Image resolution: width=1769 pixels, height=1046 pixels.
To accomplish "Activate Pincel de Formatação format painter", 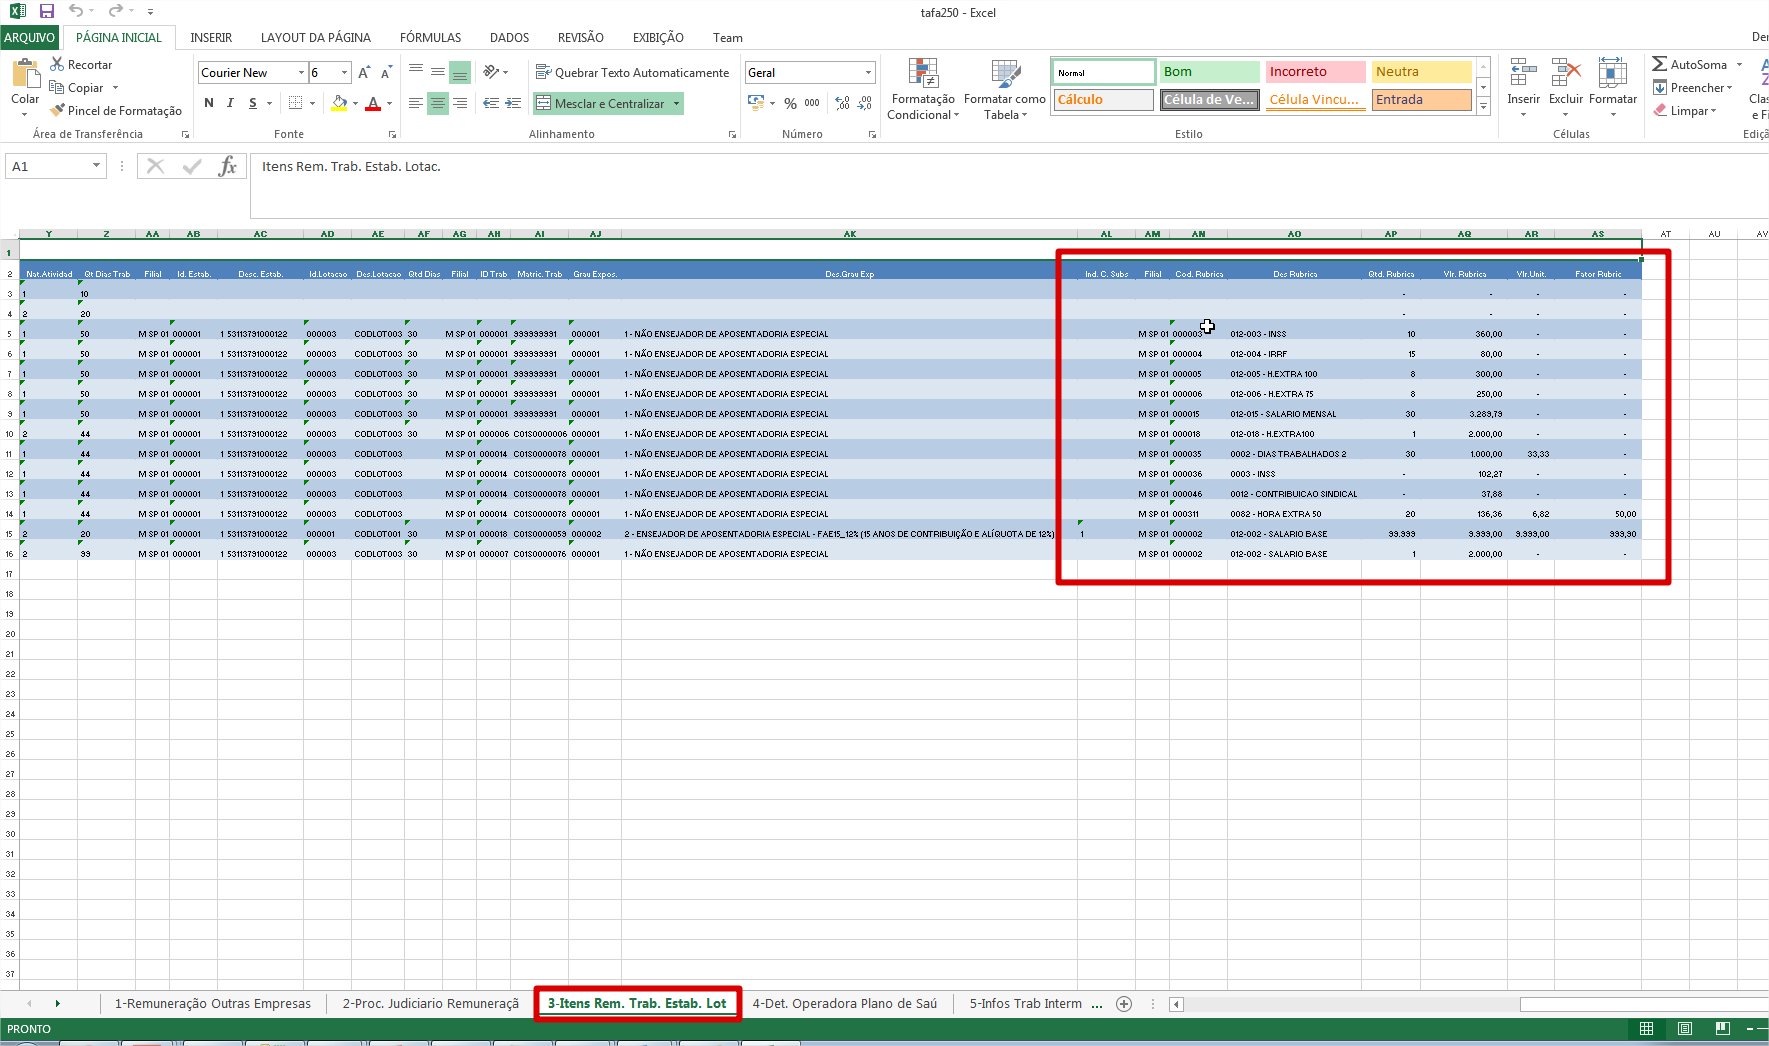I will click(116, 111).
